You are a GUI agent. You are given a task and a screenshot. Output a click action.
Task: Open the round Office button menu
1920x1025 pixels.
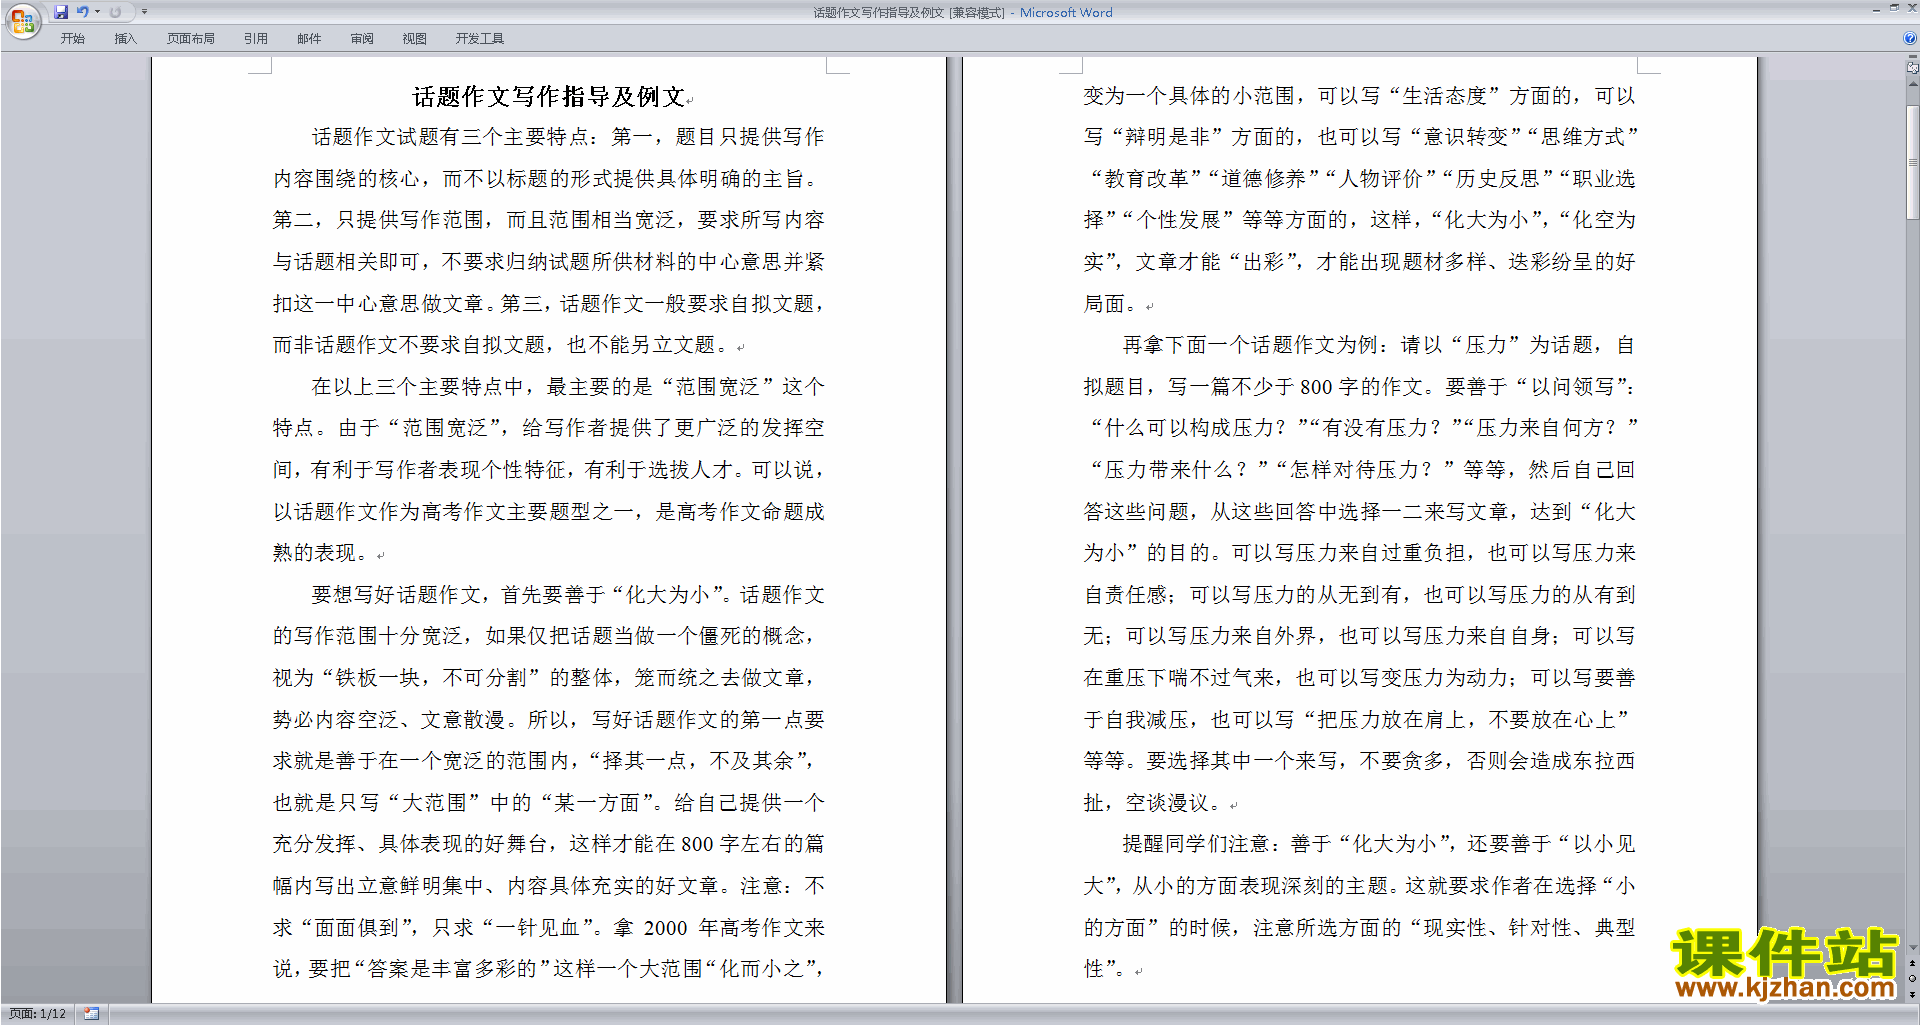22,20
